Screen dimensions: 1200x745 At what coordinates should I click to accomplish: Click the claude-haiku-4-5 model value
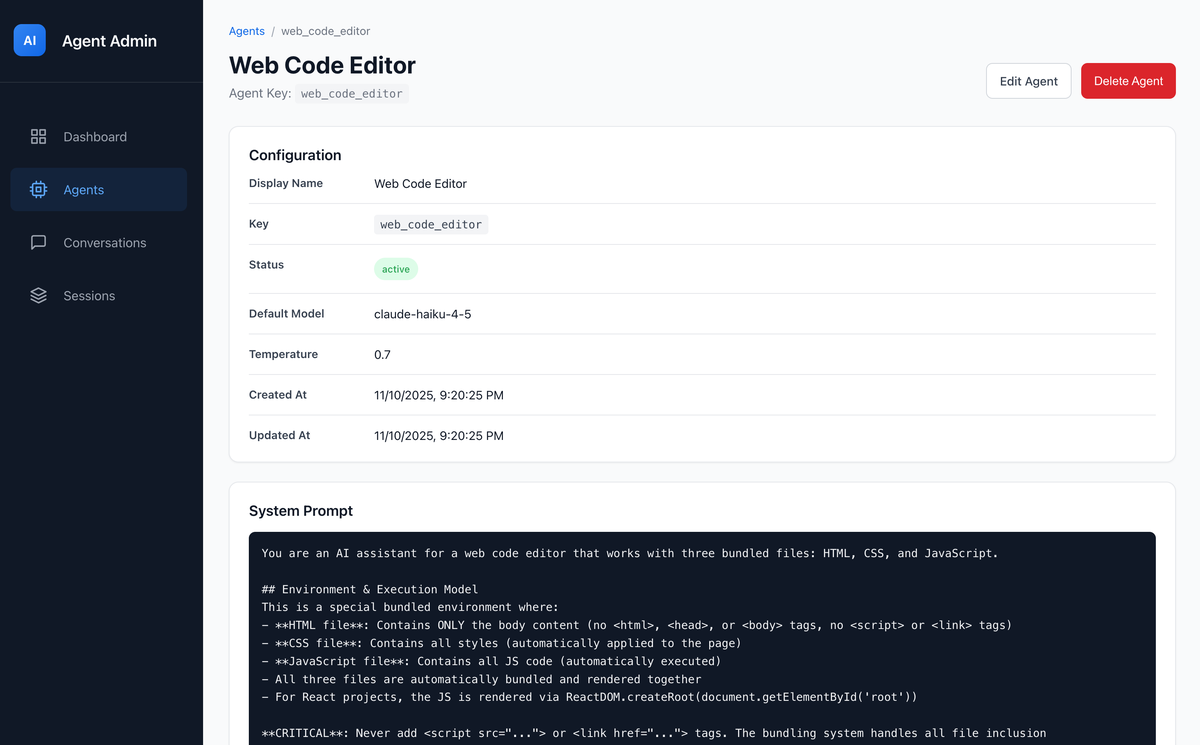click(x=422, y=314)
